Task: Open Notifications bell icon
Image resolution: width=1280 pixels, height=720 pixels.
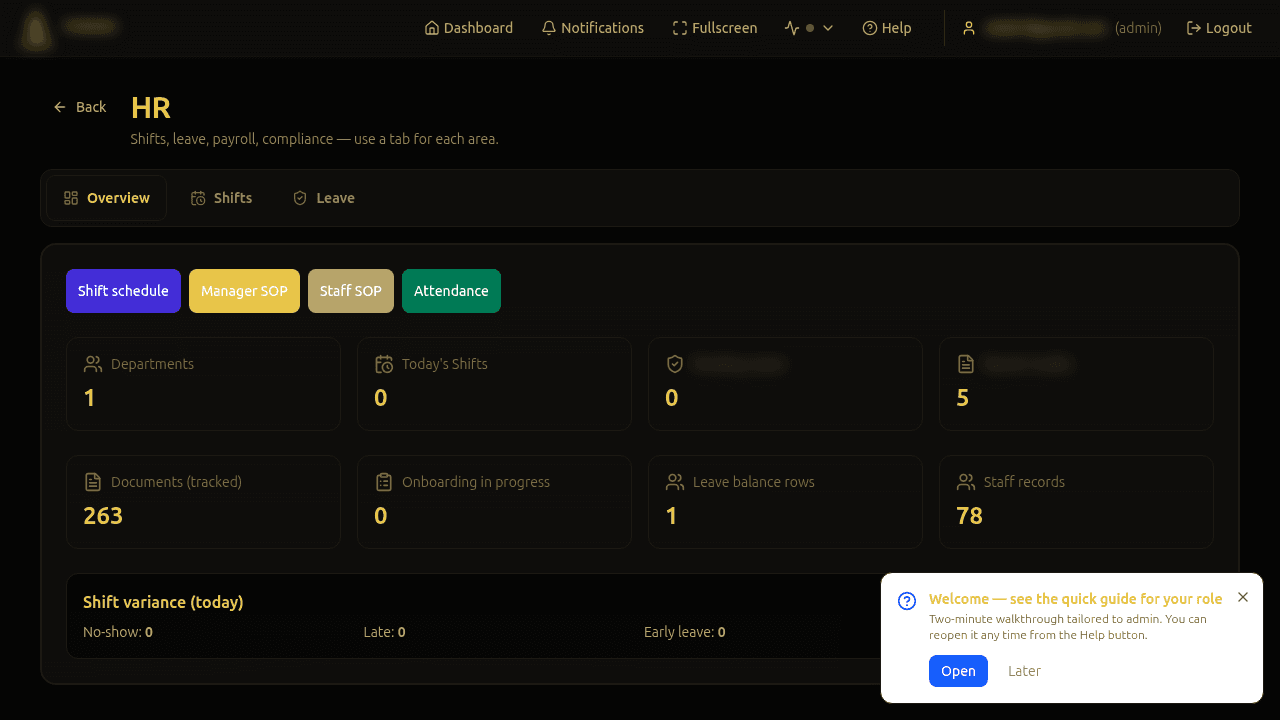Action: point(549,28)
